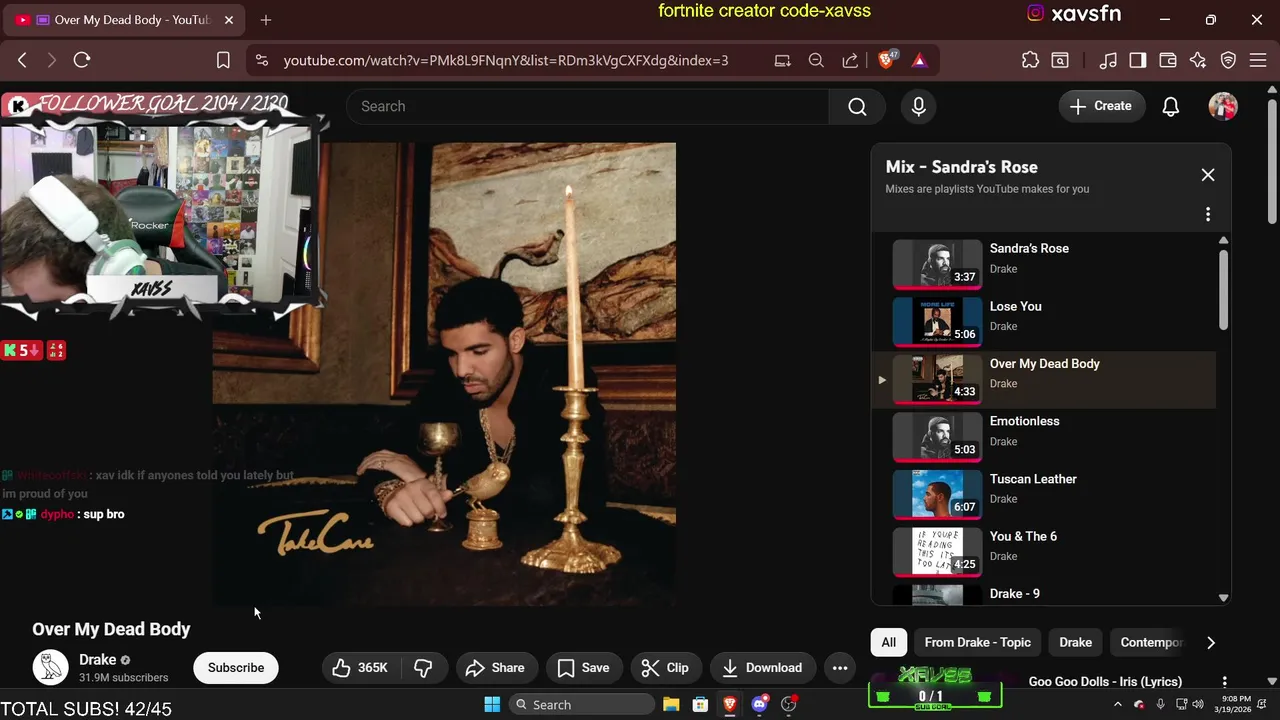Image resolution: width=1280 pixels, height=720 pixels.
Task: Play Tuscan Leather from the mix
Action: click(1044, 493)
